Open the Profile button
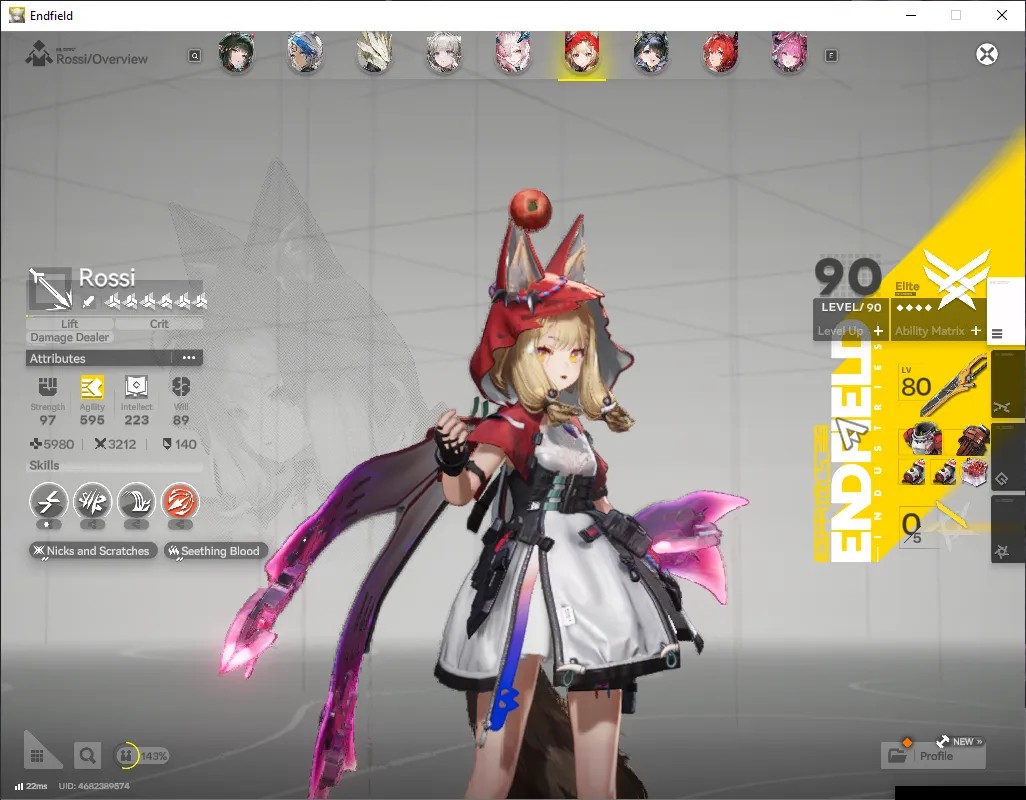The width and height of the screenshot is (1026, 800). tap(933, 756)
